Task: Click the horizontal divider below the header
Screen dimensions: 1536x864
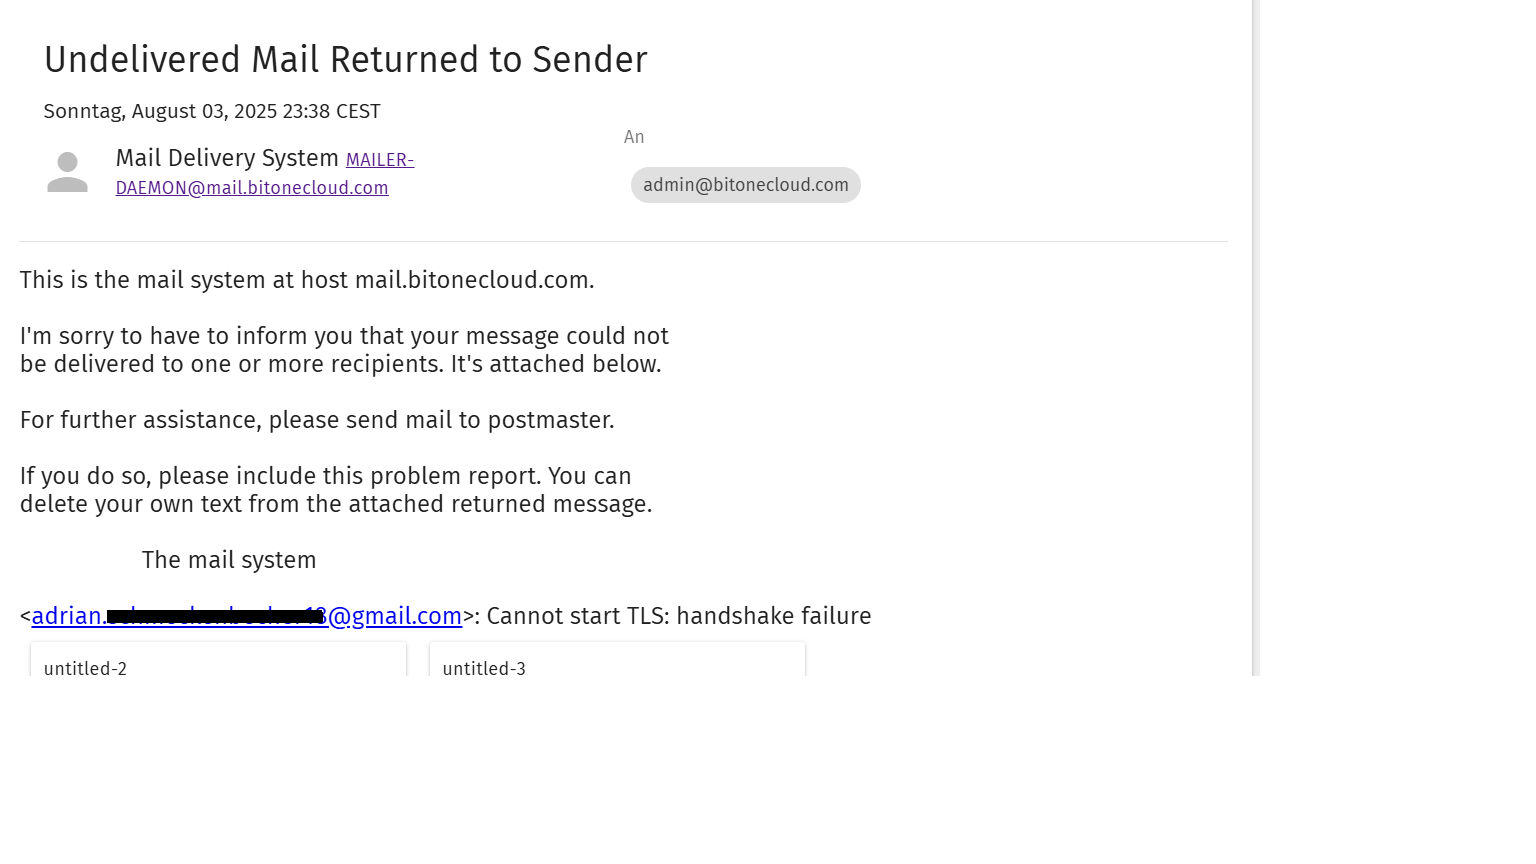Action: point(623,241)
